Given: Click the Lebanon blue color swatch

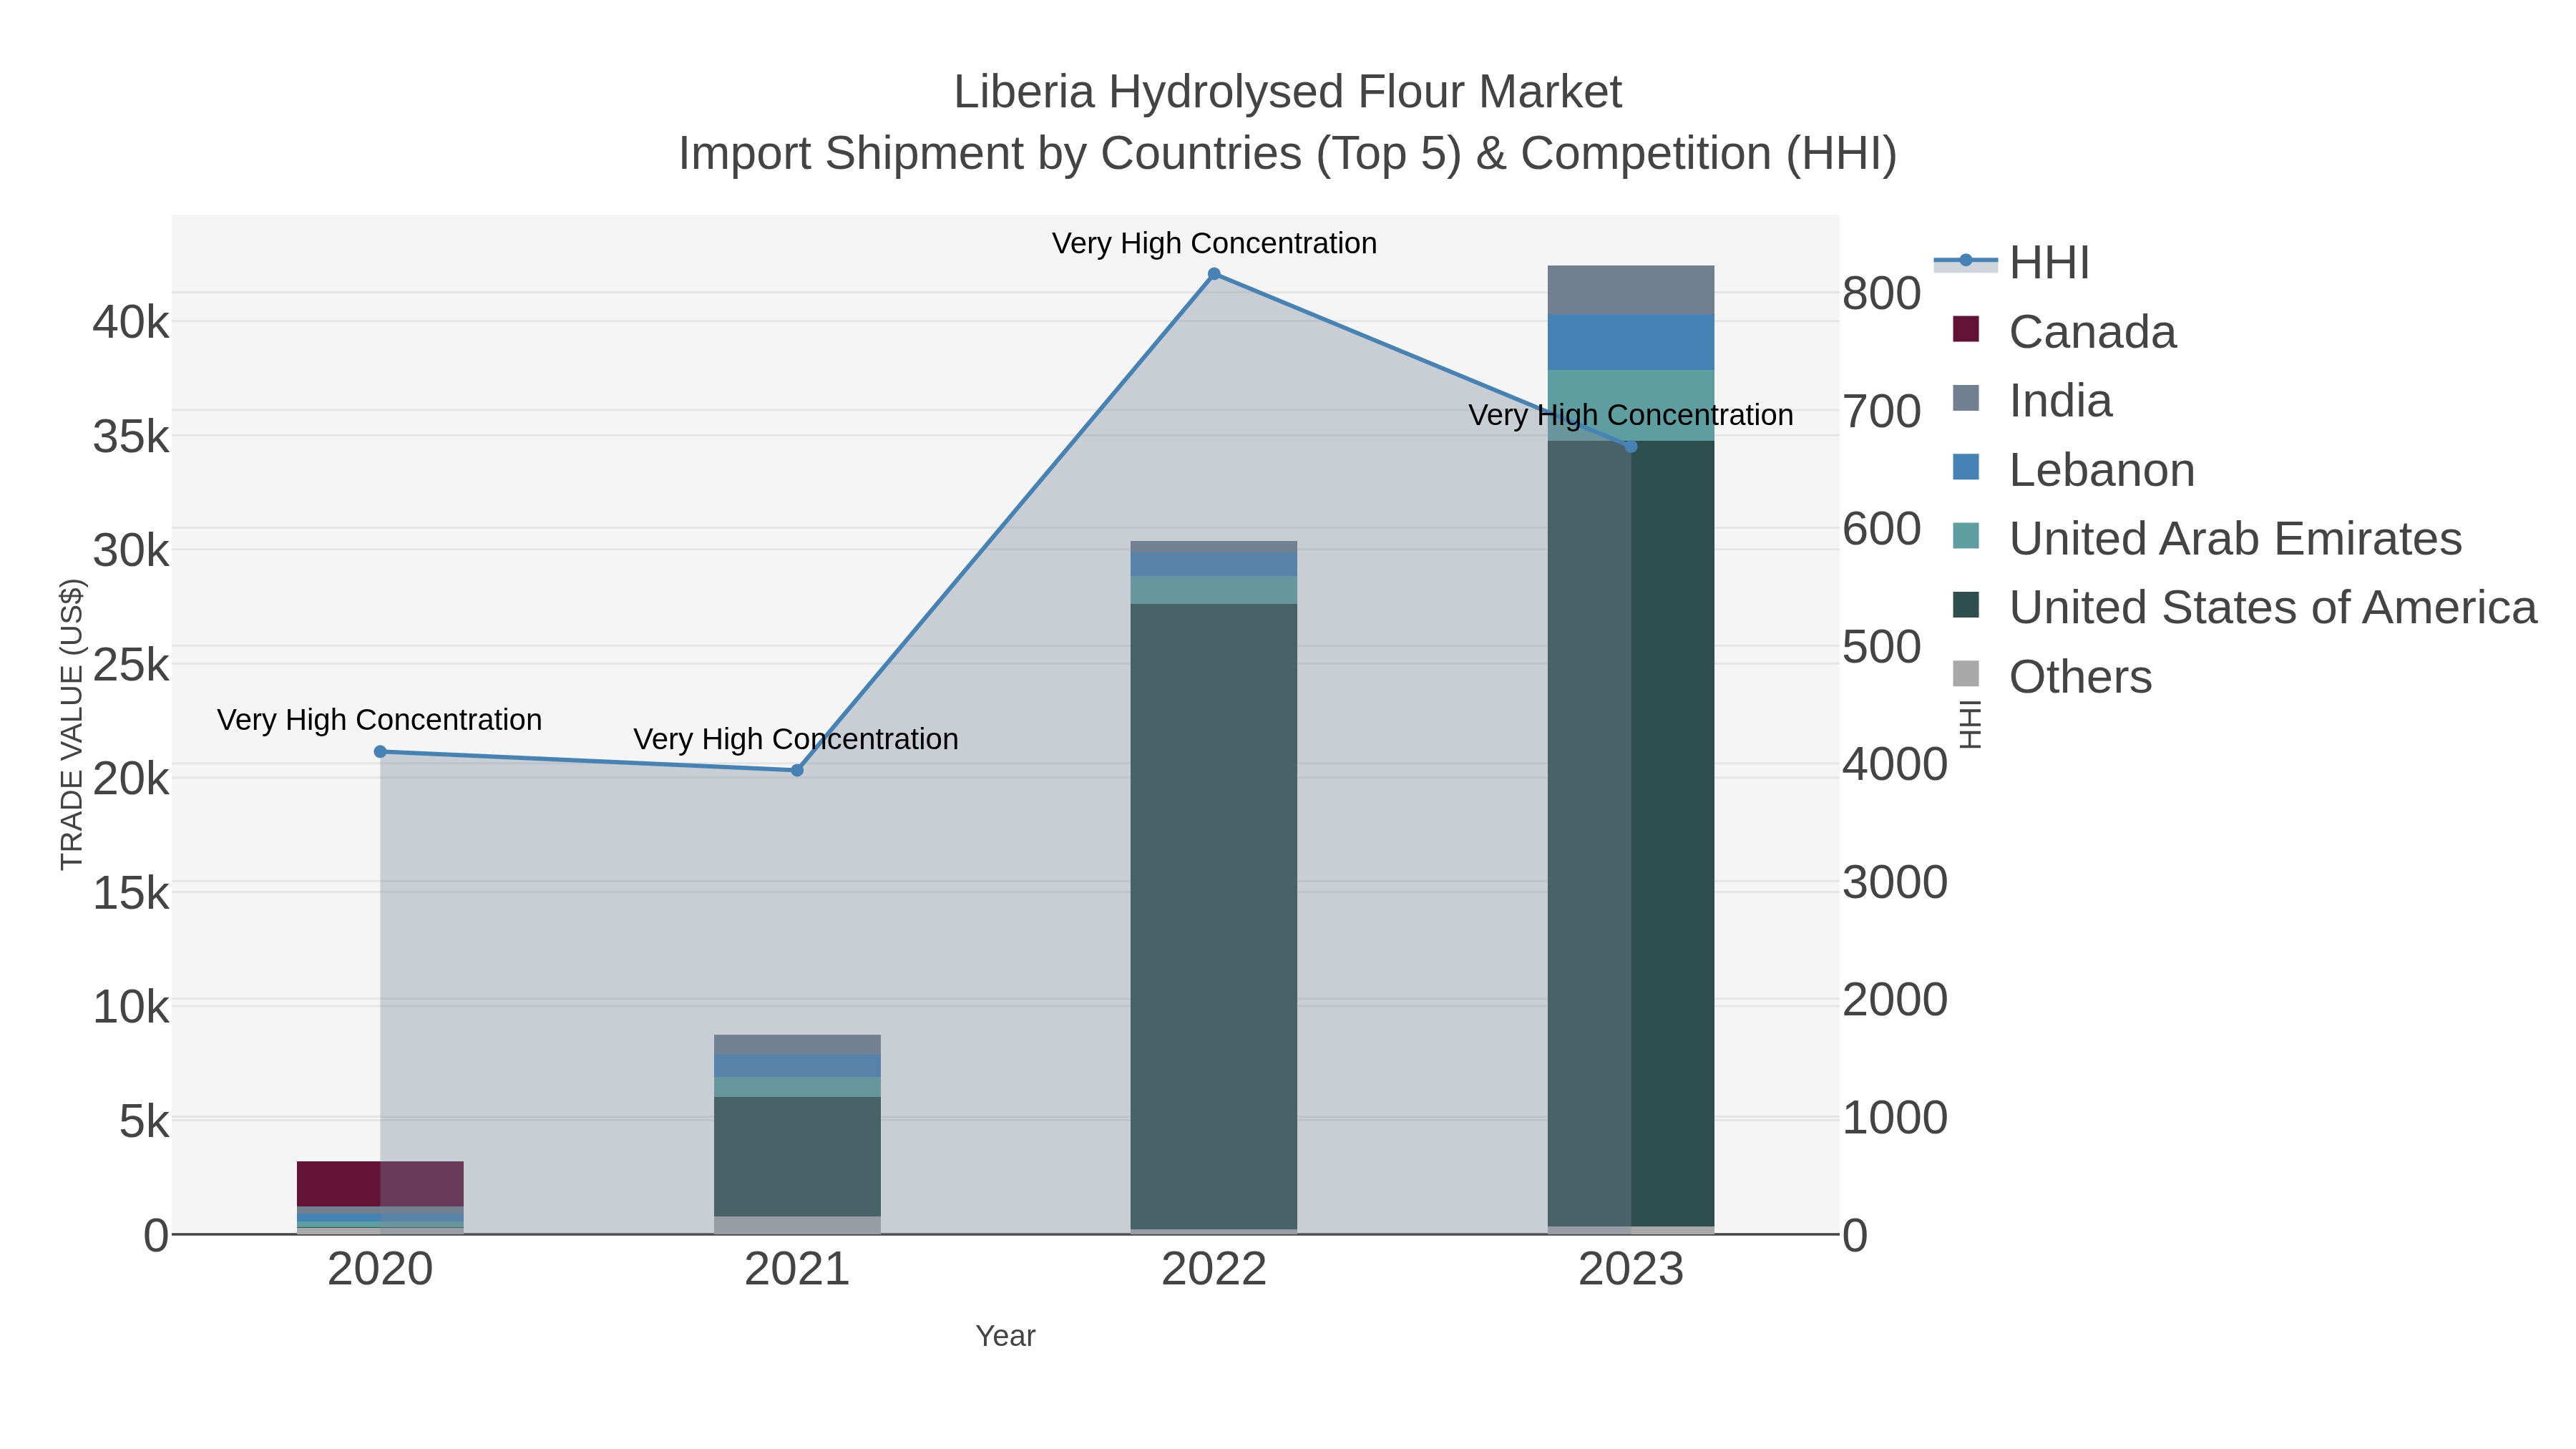Looking at the screenshot, I should 1965,467.
